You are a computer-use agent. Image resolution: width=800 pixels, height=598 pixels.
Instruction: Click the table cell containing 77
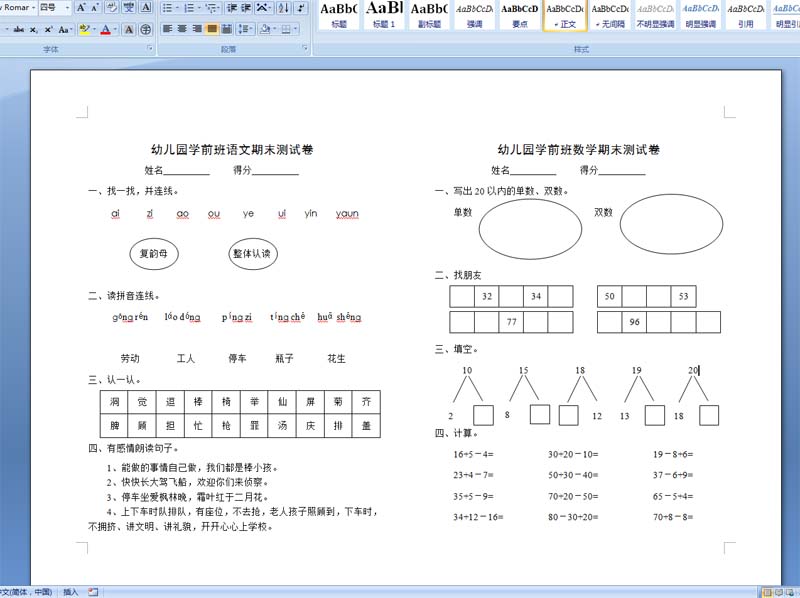[511, 322]
